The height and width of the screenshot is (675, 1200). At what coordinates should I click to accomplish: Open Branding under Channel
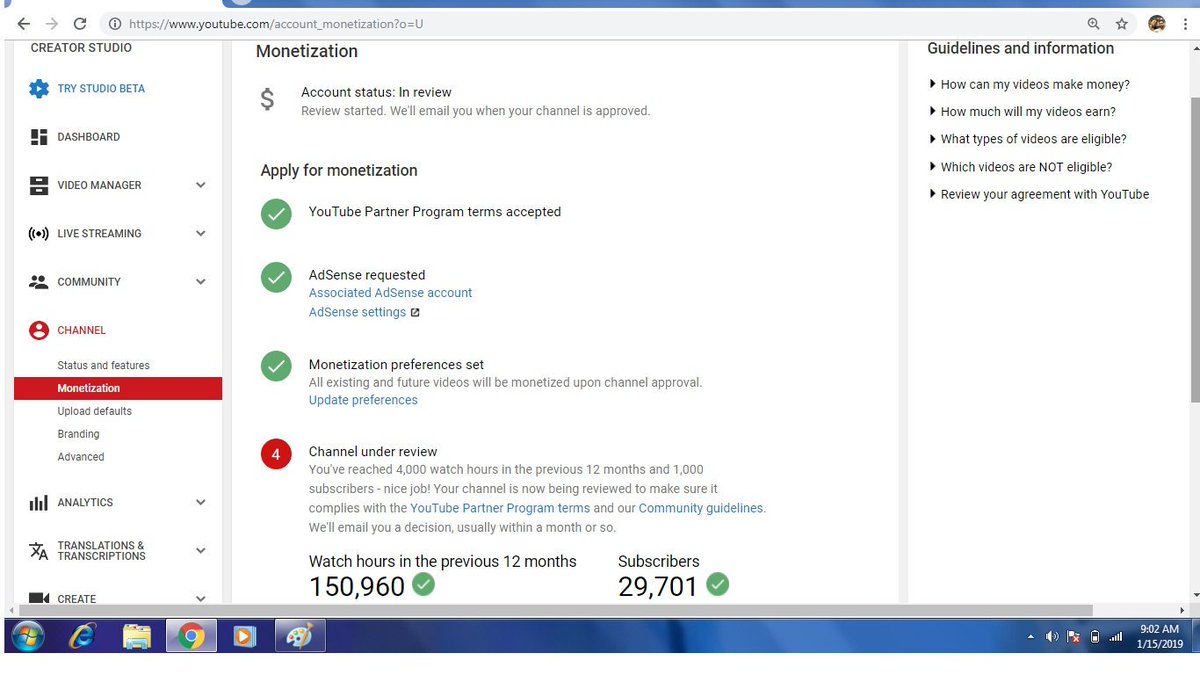[x=78, y=434]
